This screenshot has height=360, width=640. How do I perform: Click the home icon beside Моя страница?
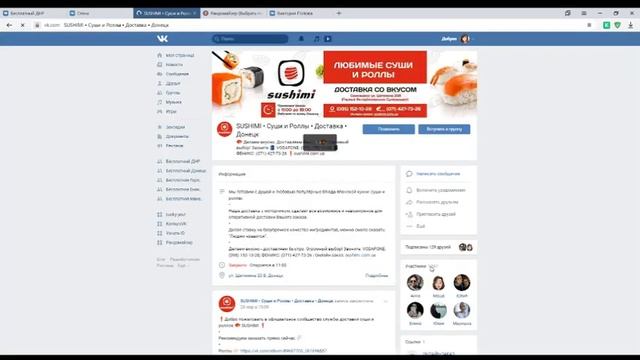point(160,55)
